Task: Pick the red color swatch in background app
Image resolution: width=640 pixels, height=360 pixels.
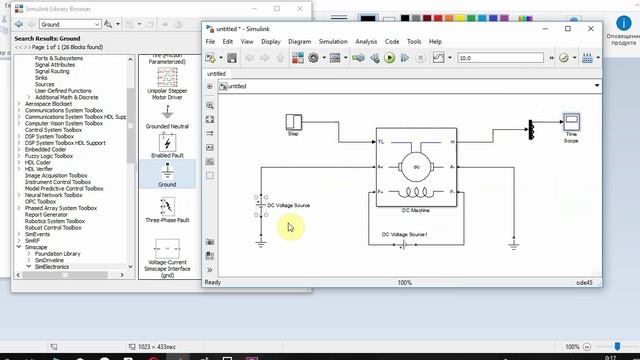Action: [438, 18]
